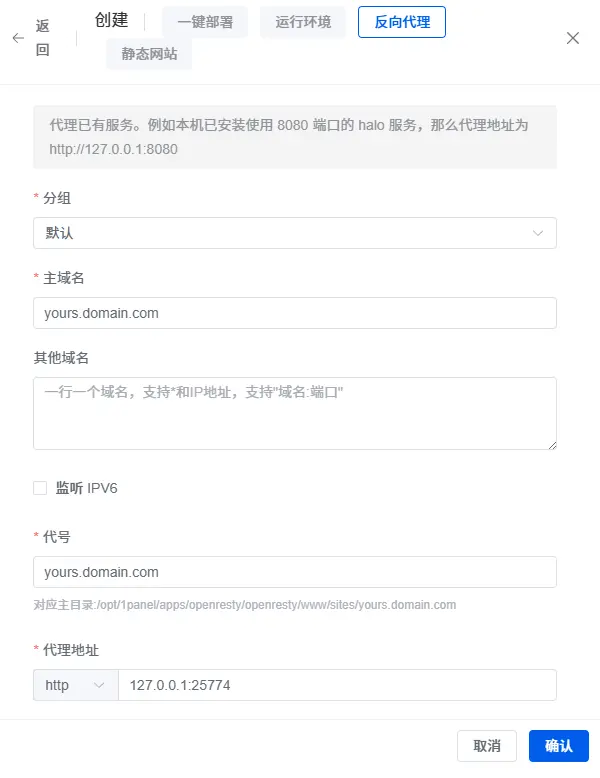
Task: Click the chevron arrow in 分组 selector
Action: 539,234
